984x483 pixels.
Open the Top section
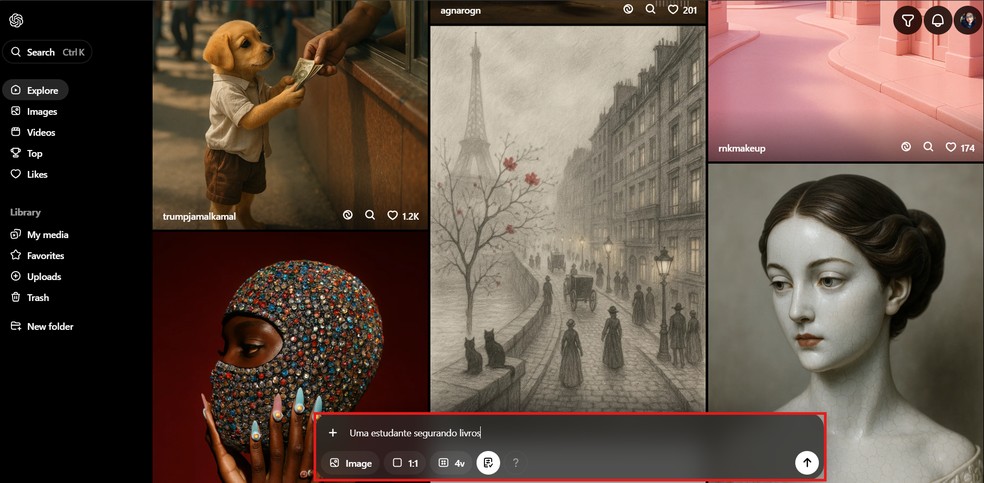(x=26, y=153)
